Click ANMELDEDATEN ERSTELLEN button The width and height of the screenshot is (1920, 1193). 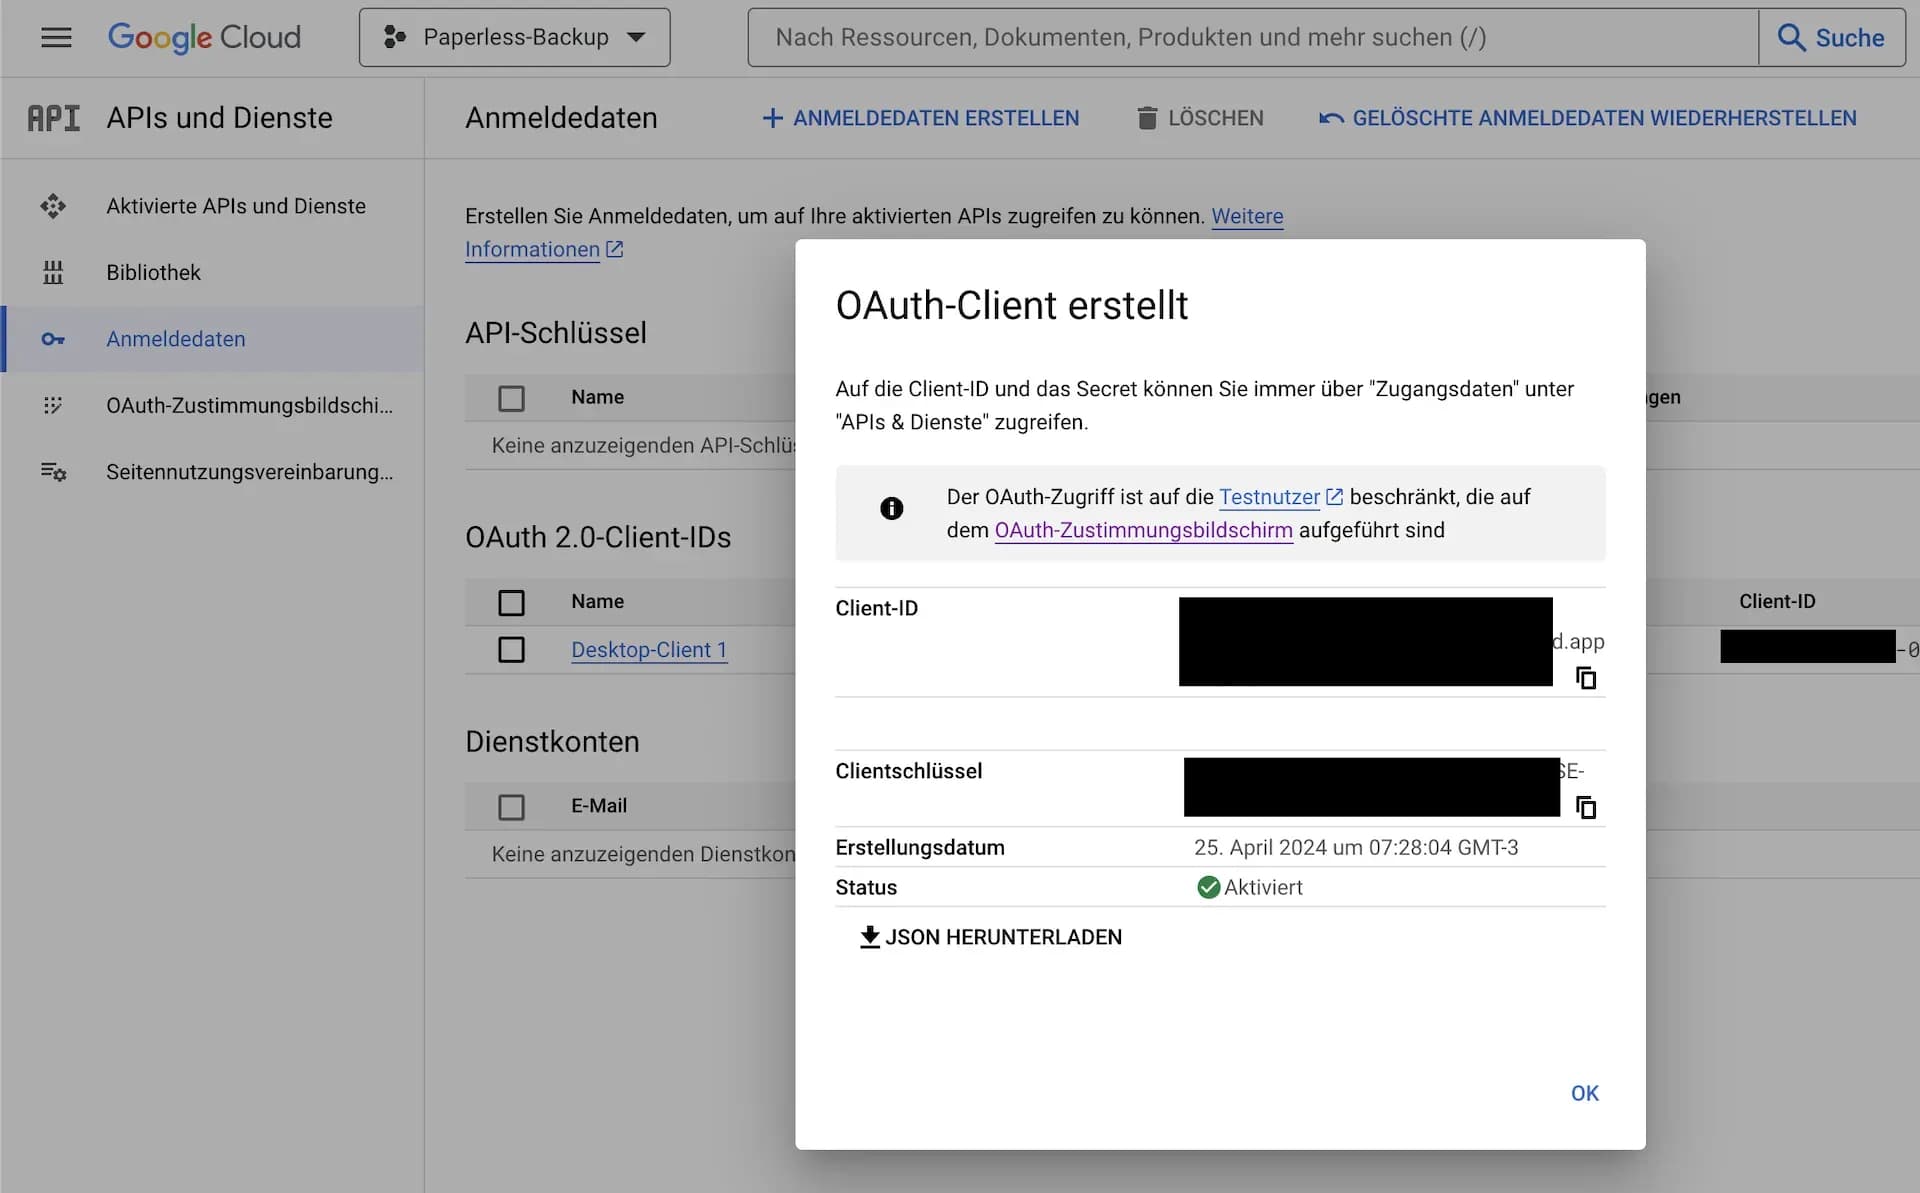click(920, 118)
